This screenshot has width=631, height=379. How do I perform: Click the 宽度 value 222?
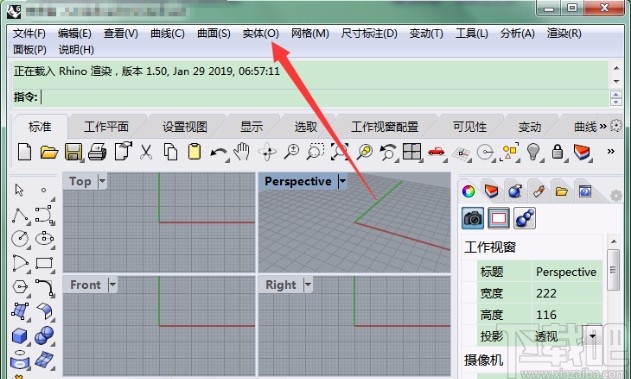546,293
